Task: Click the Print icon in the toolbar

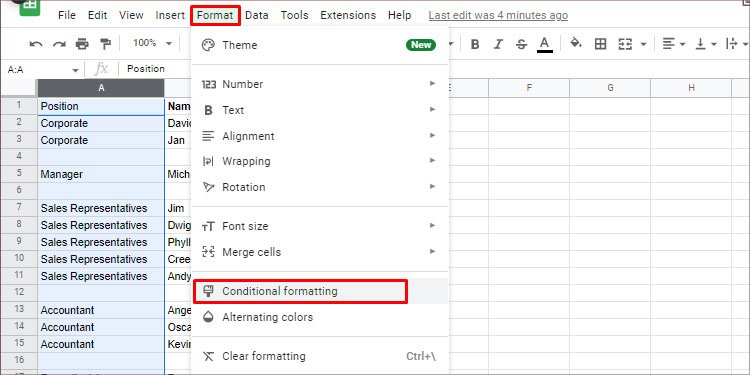Action: (x=82, y=44)
